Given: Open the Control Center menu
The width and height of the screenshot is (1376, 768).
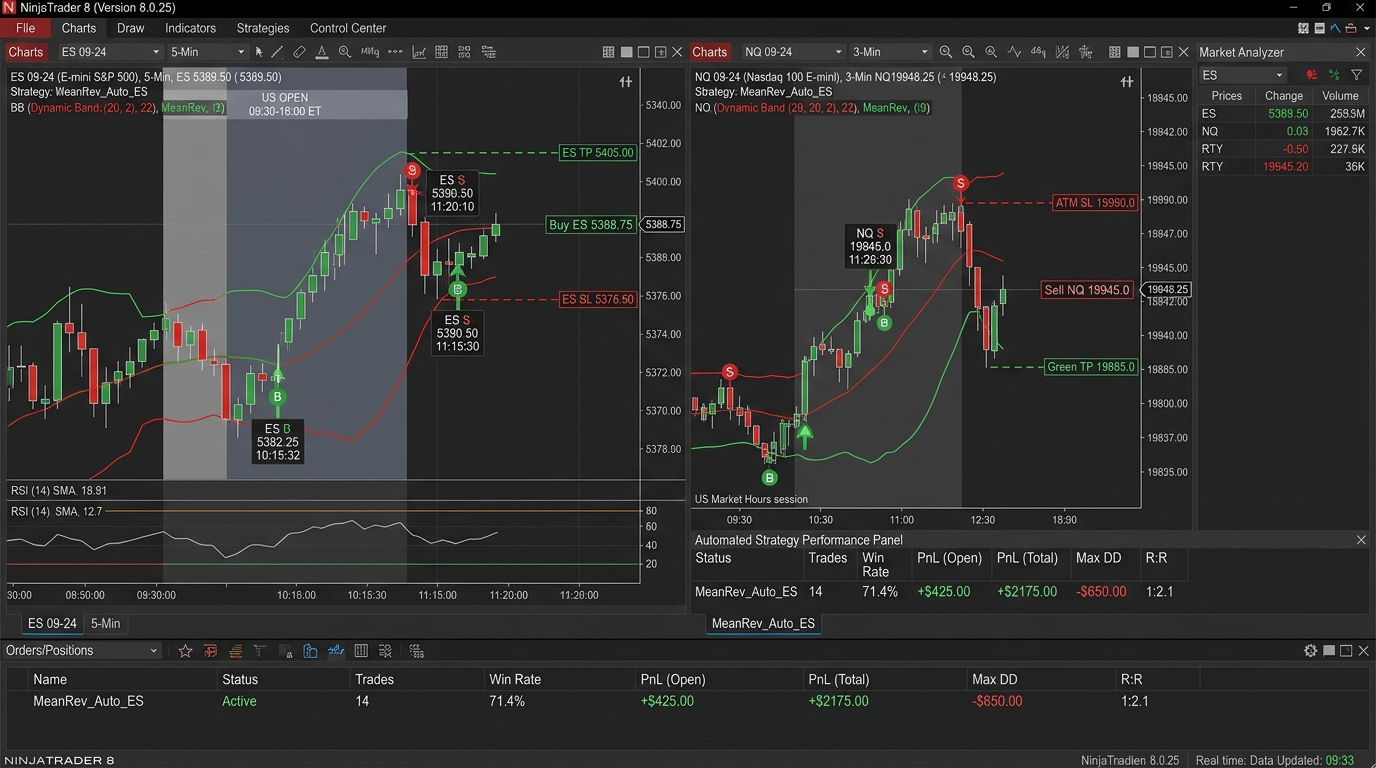Looking at the screenshot, I should coord(348,28).
